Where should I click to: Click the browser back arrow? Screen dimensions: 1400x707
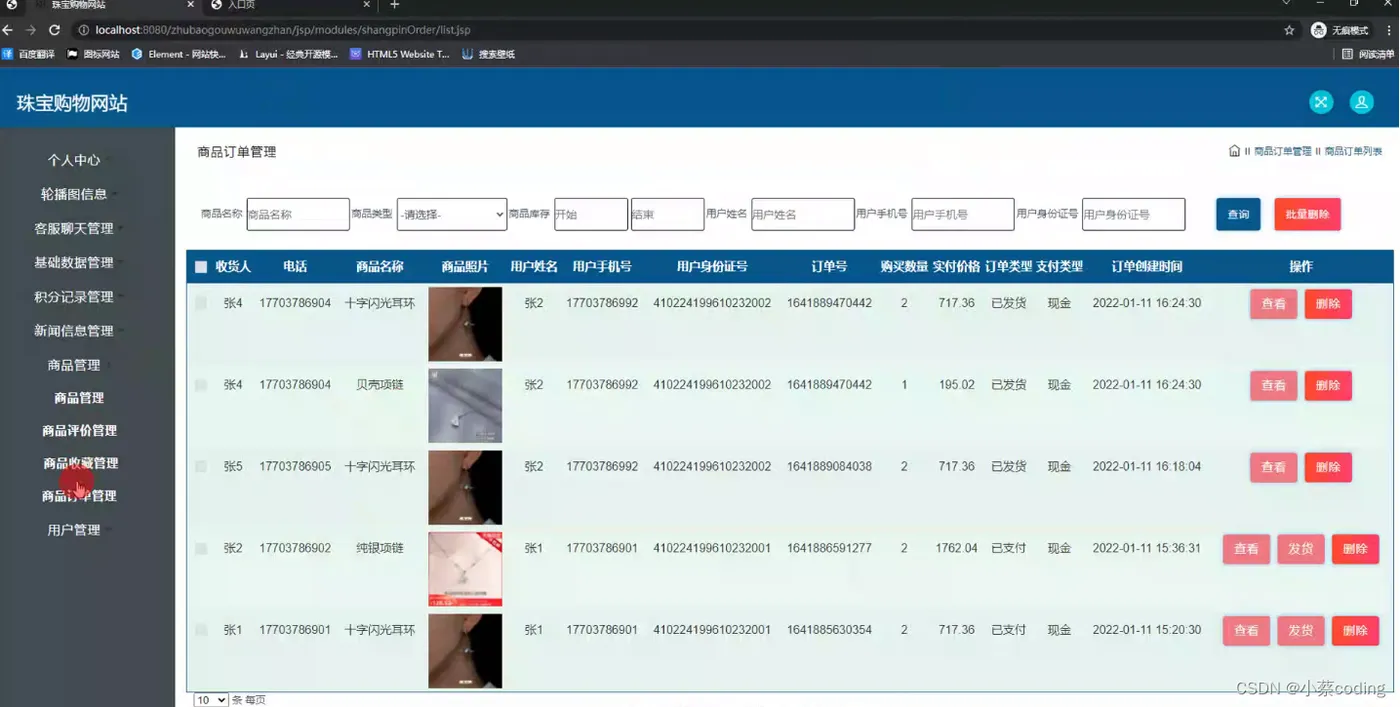[x=8, y=30]
